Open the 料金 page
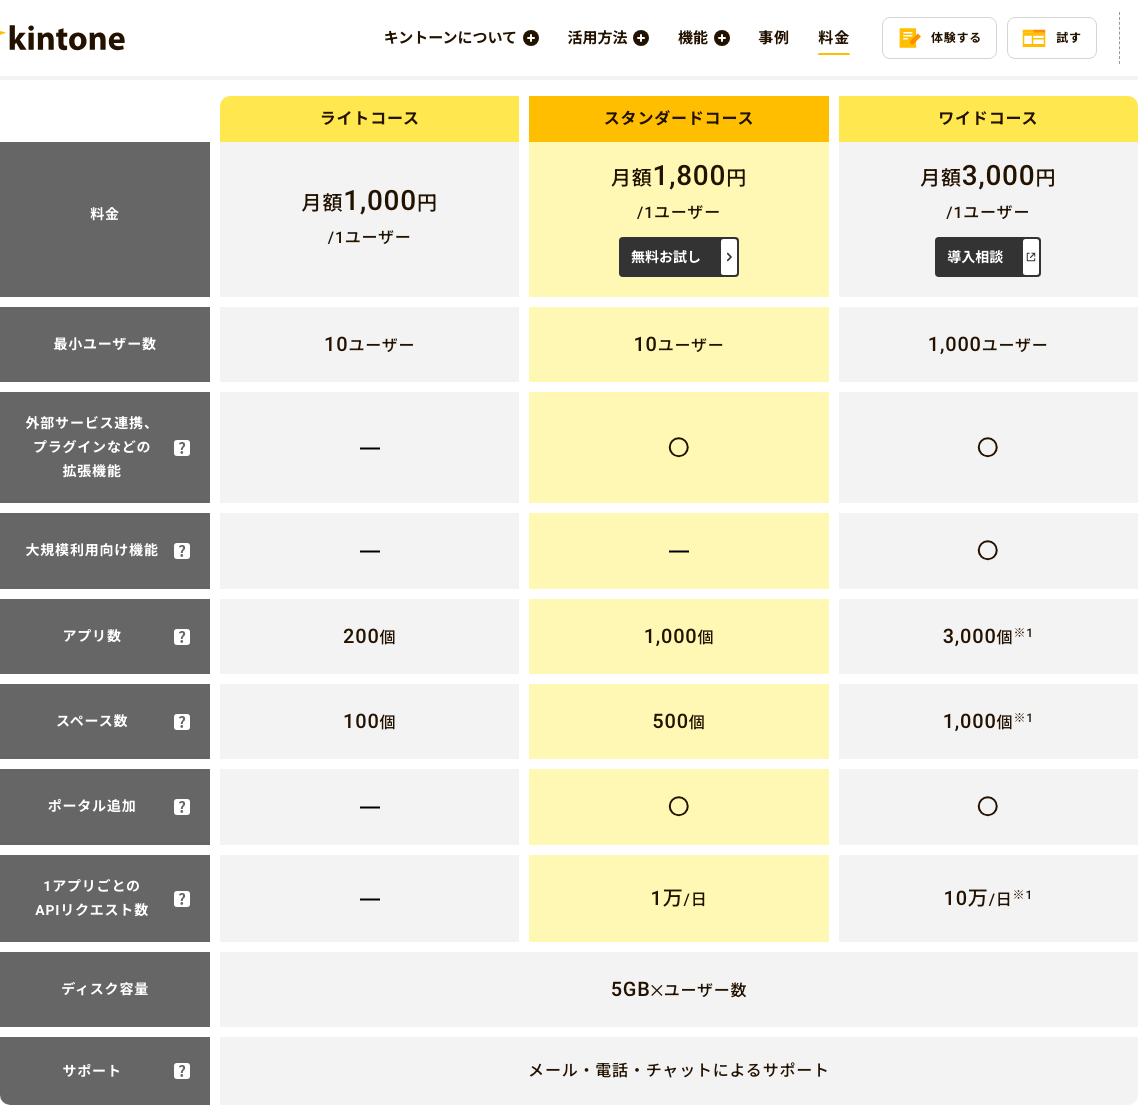 click(x=833, y=38)
